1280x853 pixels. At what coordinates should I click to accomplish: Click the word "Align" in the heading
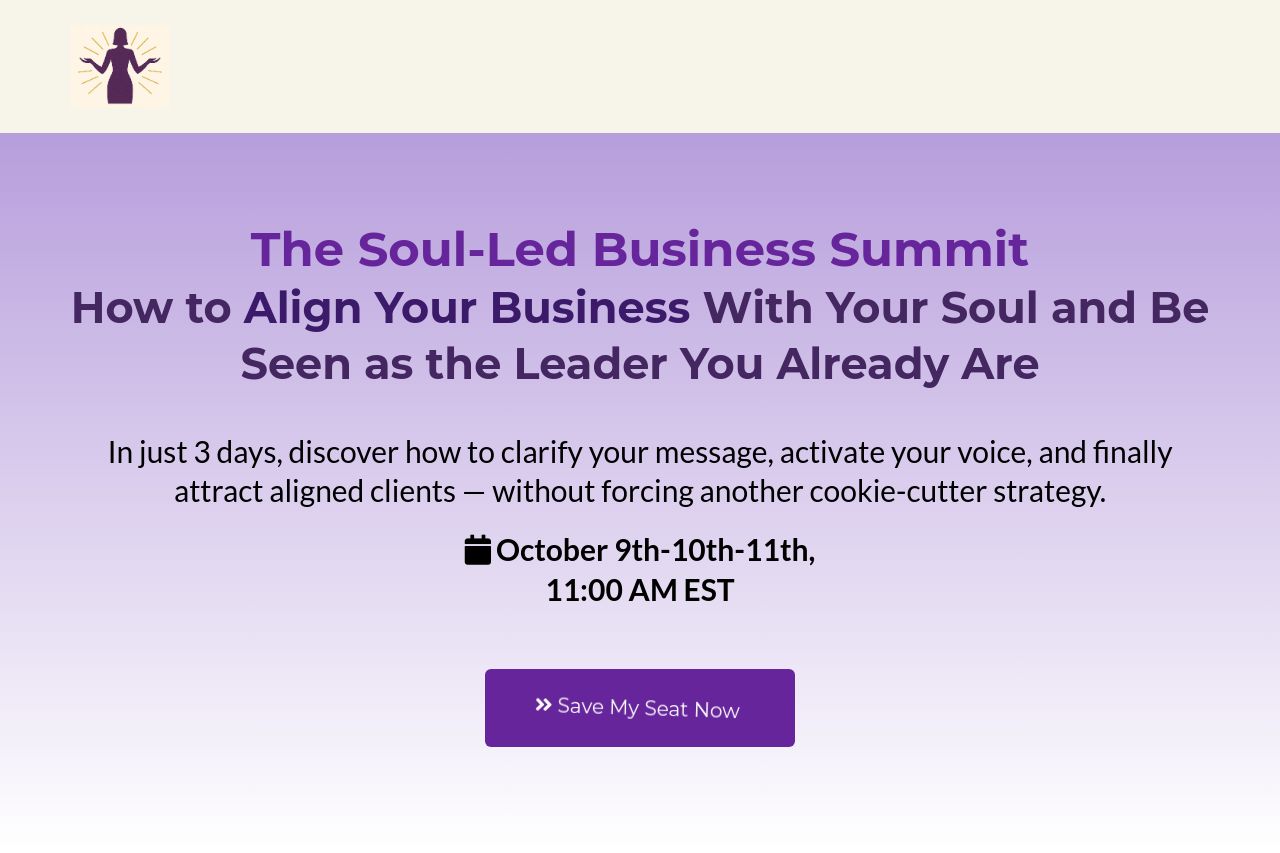[302, 308]
